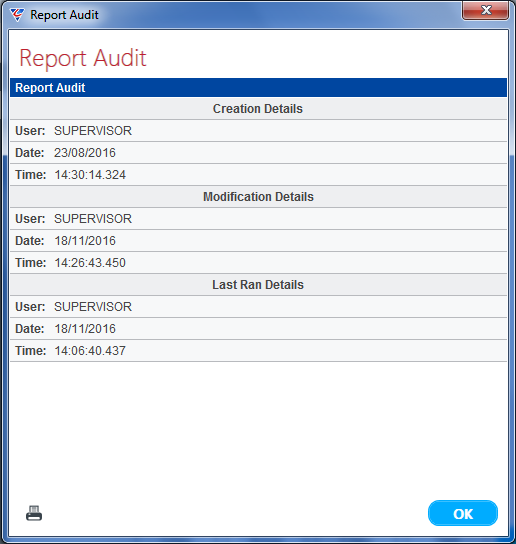Select the last ran User SUPERVISOR row

point(258,306)
